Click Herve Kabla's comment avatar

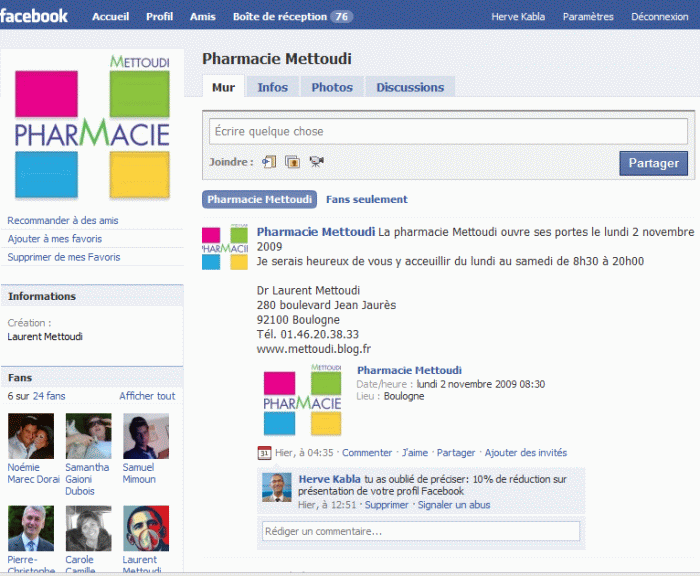point(276,487)
